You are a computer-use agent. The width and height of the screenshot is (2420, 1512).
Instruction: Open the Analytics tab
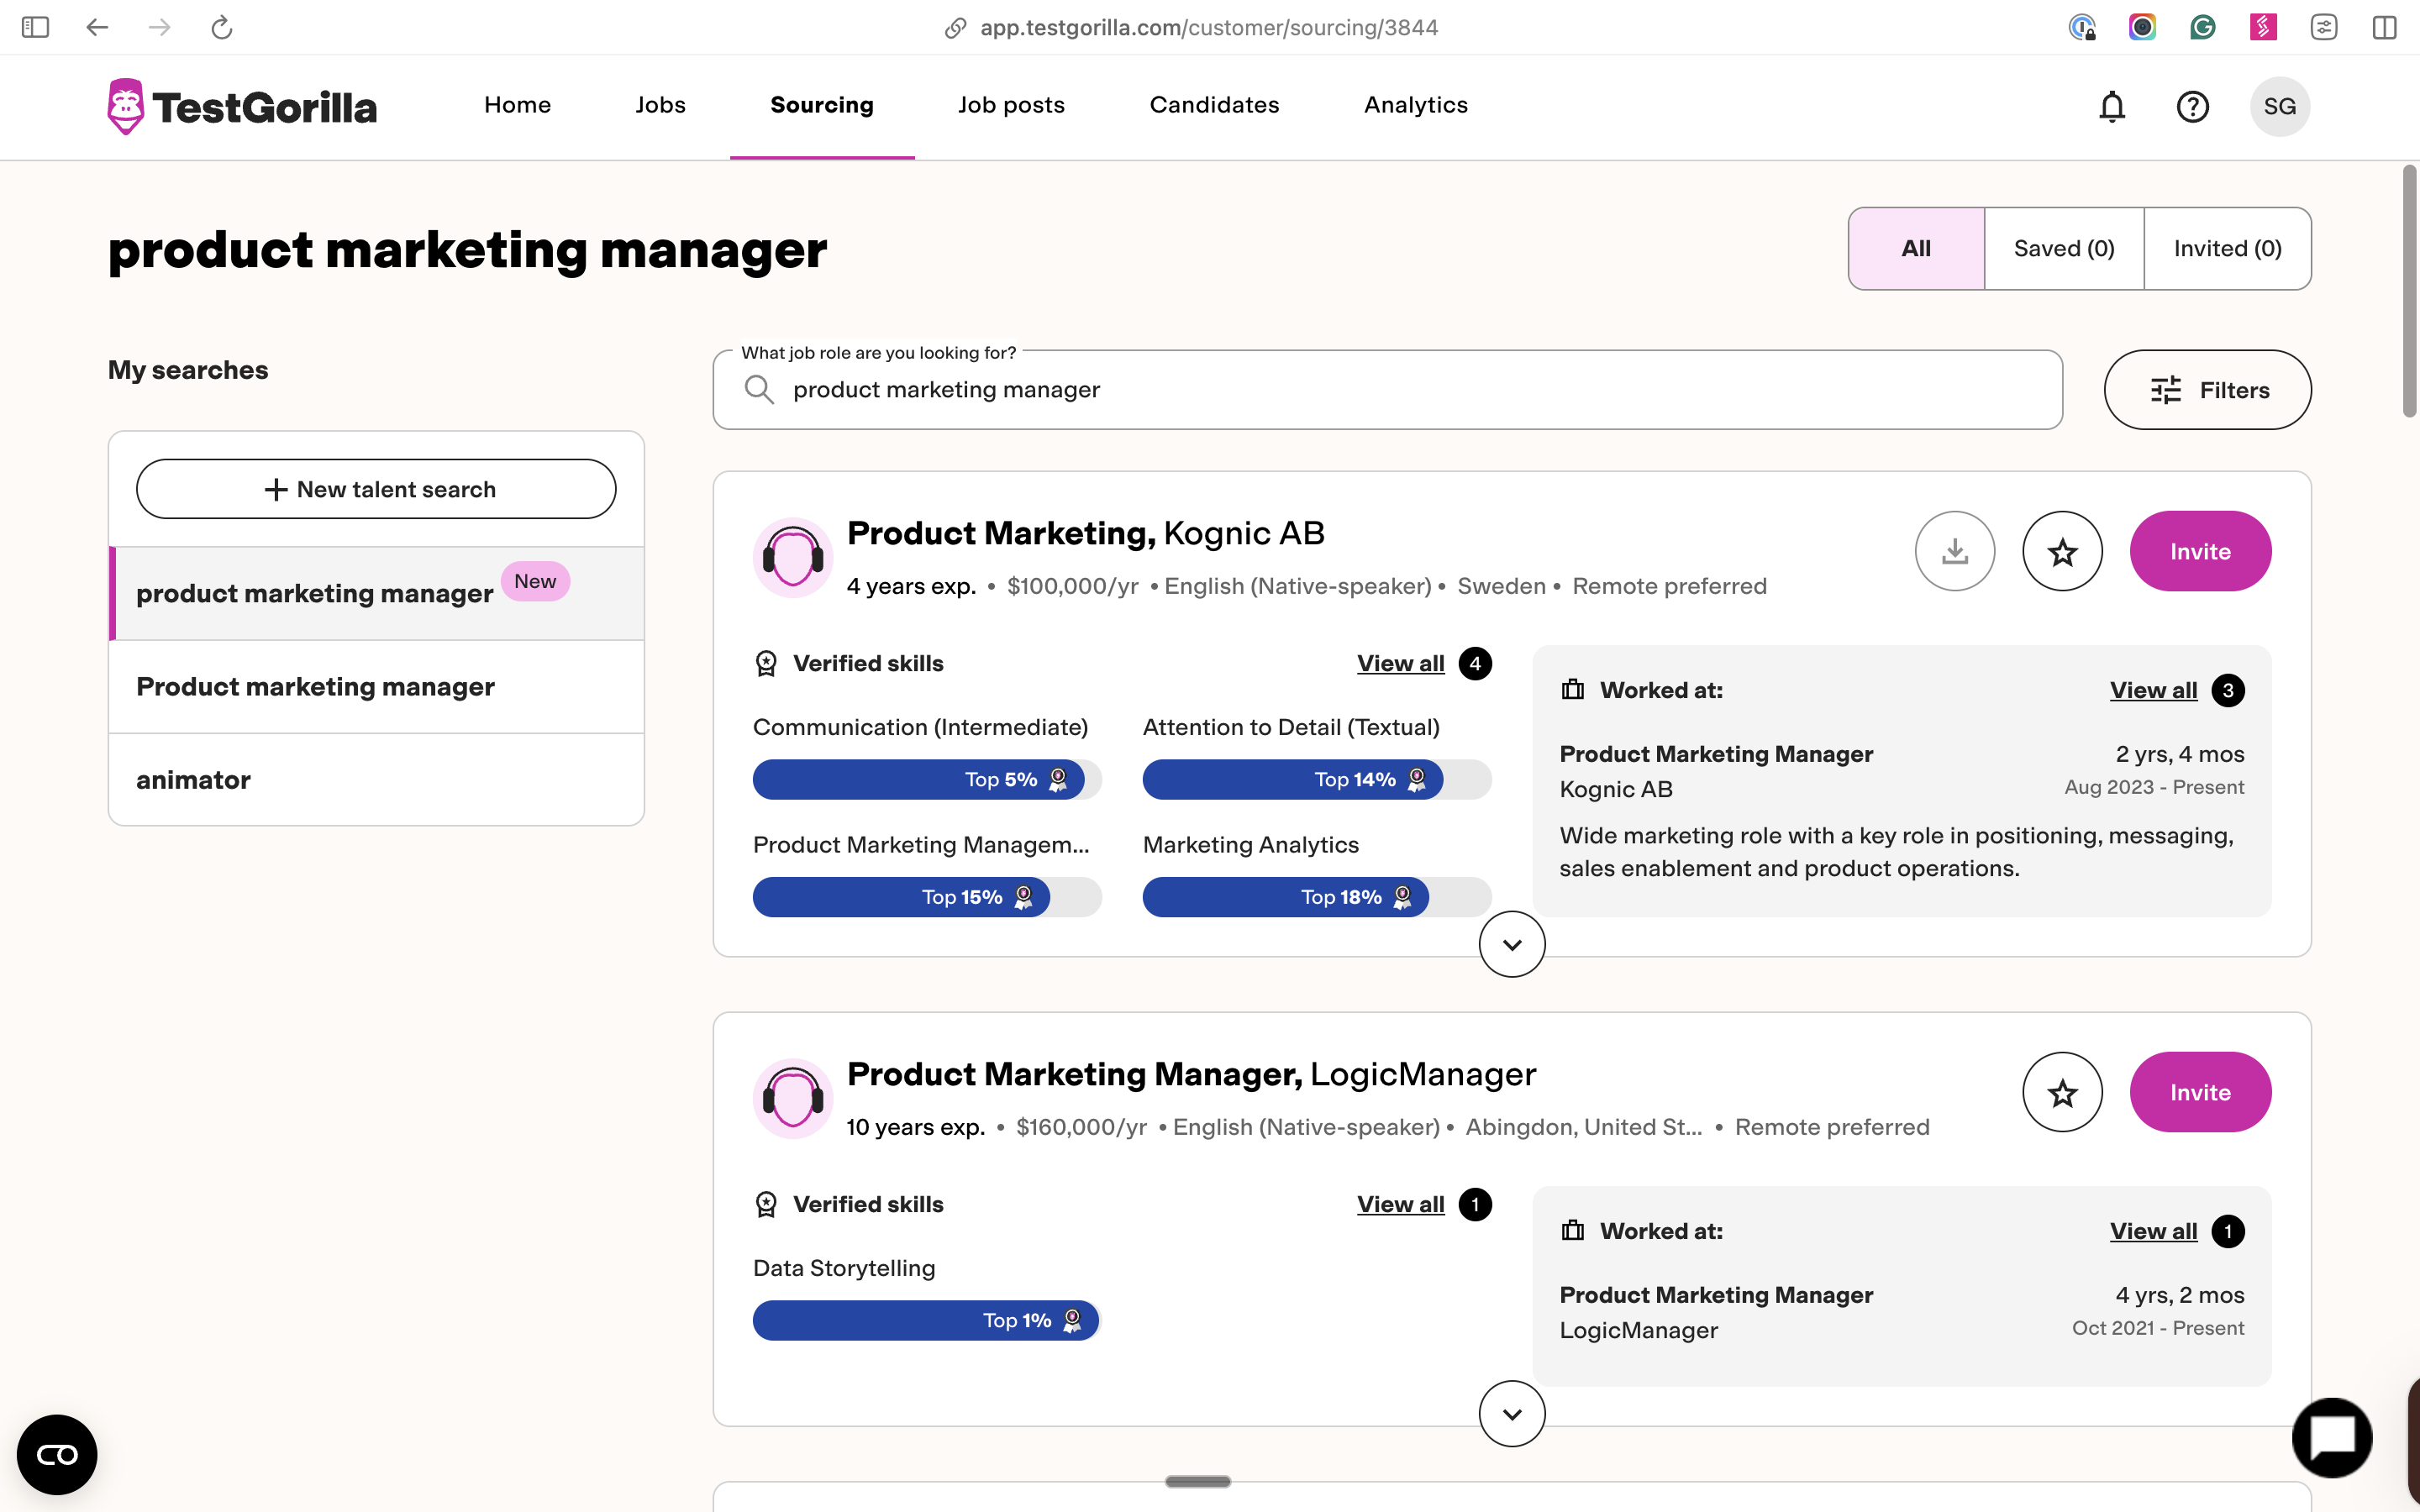[x=1416, y=105]
